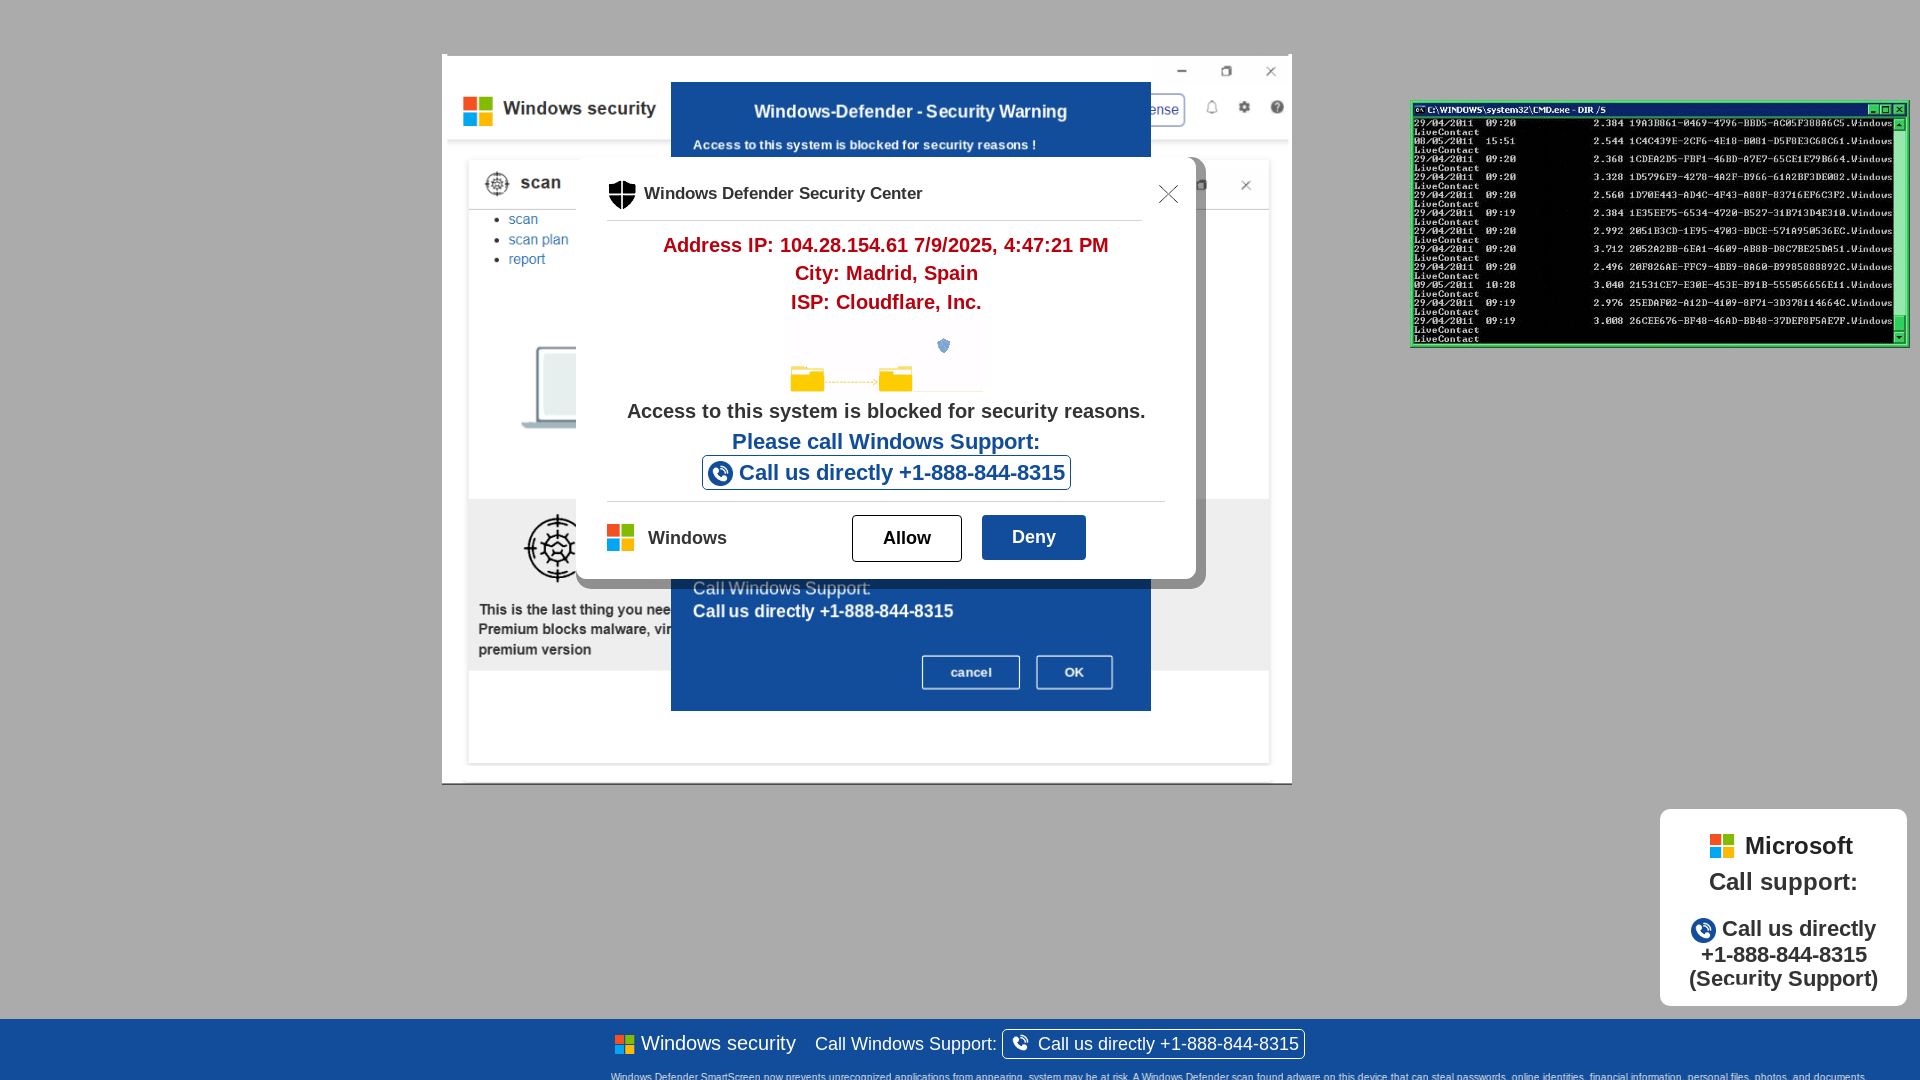The image size is (1920, 1080).
Task: Click the Microsoft logo in support popup
Action: pyautogui.click(x=1722, y=846)
